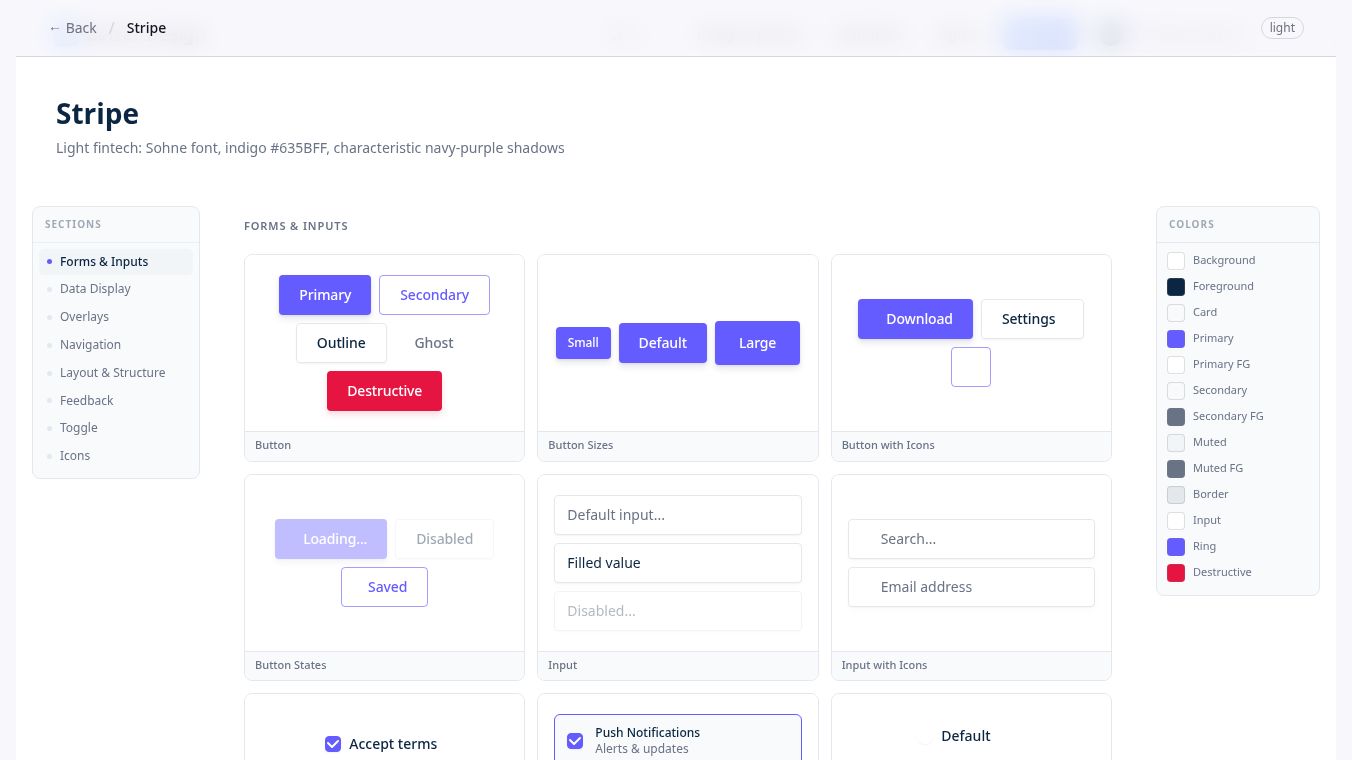Click the Download button
The image size is (1352, 760).
pos(915,319)
